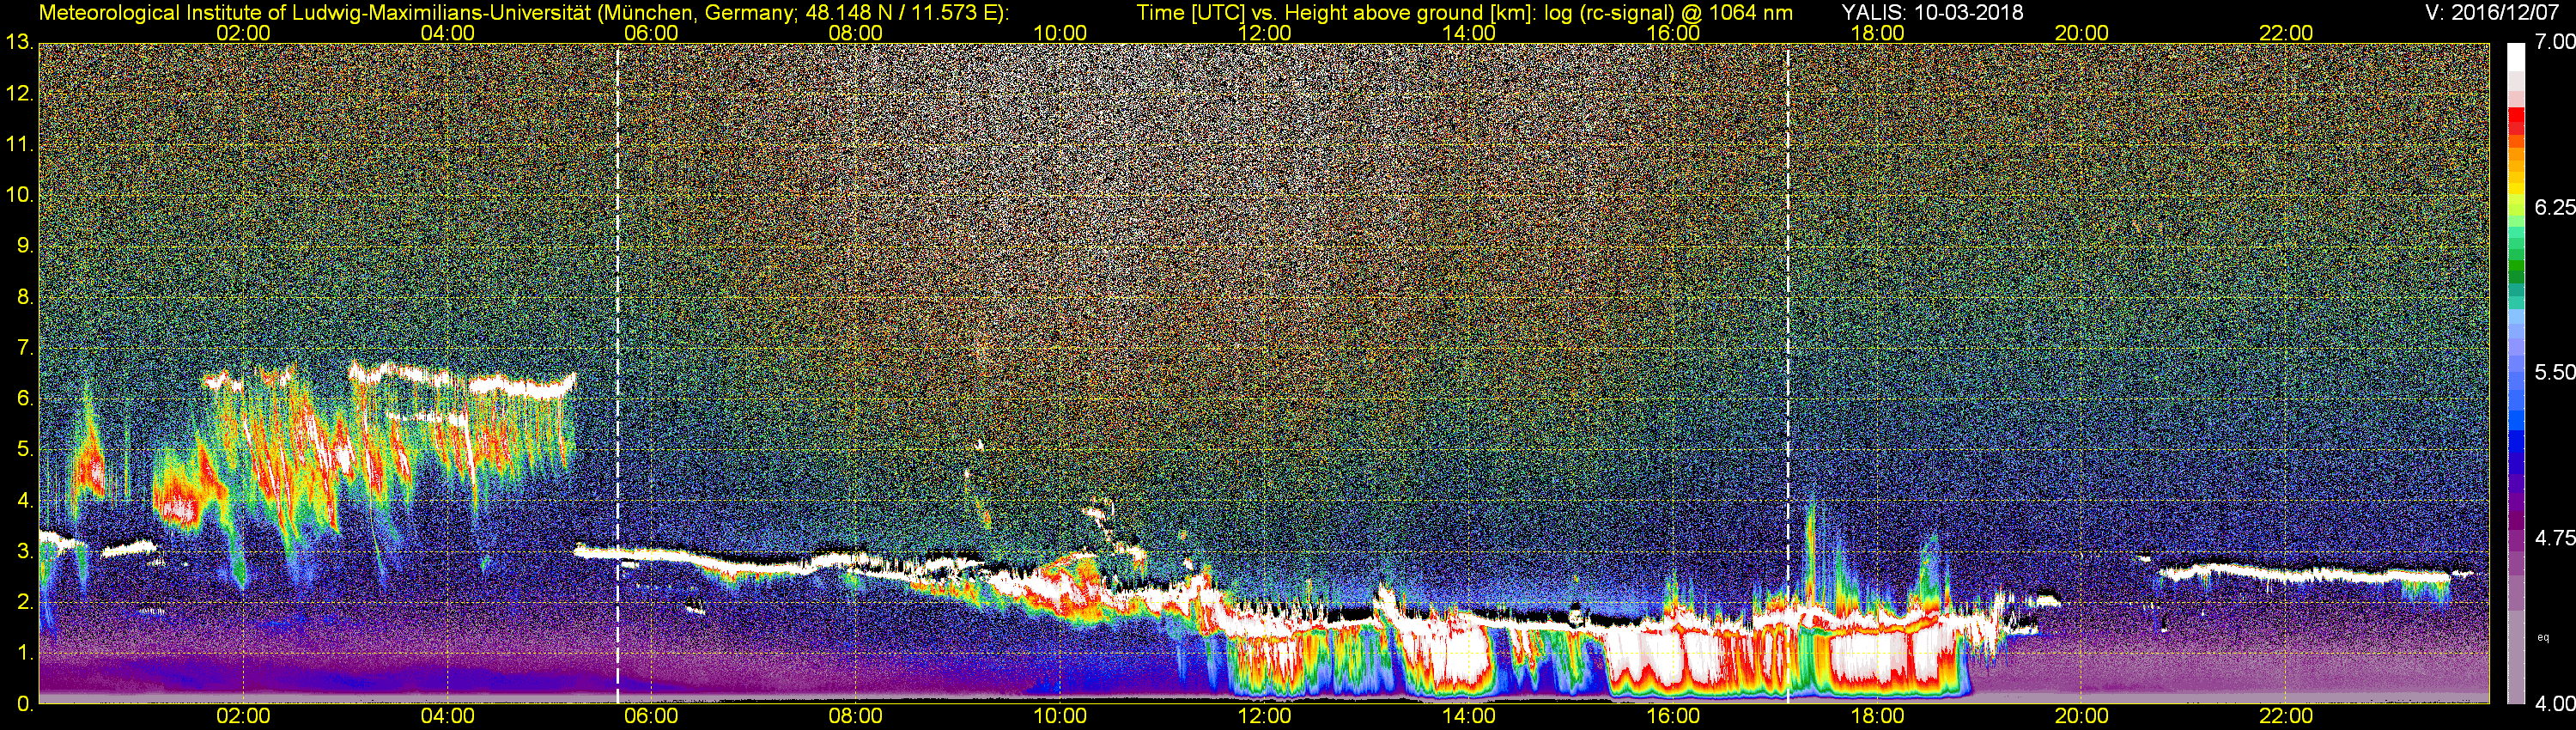
Task: Click the 08:00 label on the bottom time axis
Action: tap(856, 716)
